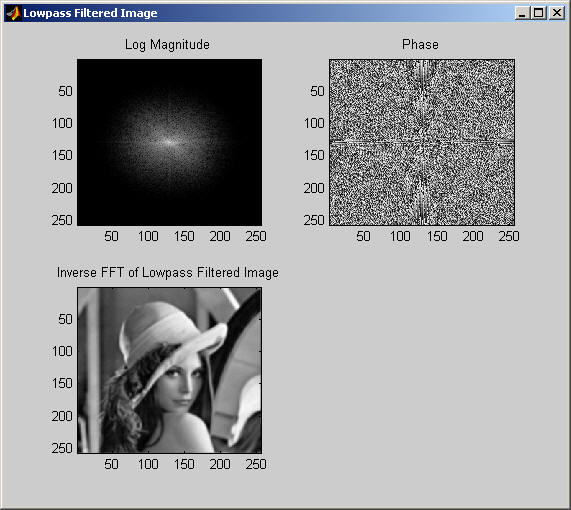Click y-axis label 200 of Phase plot
The height and width of the screenshot is (510, 571).
[314, 188]
